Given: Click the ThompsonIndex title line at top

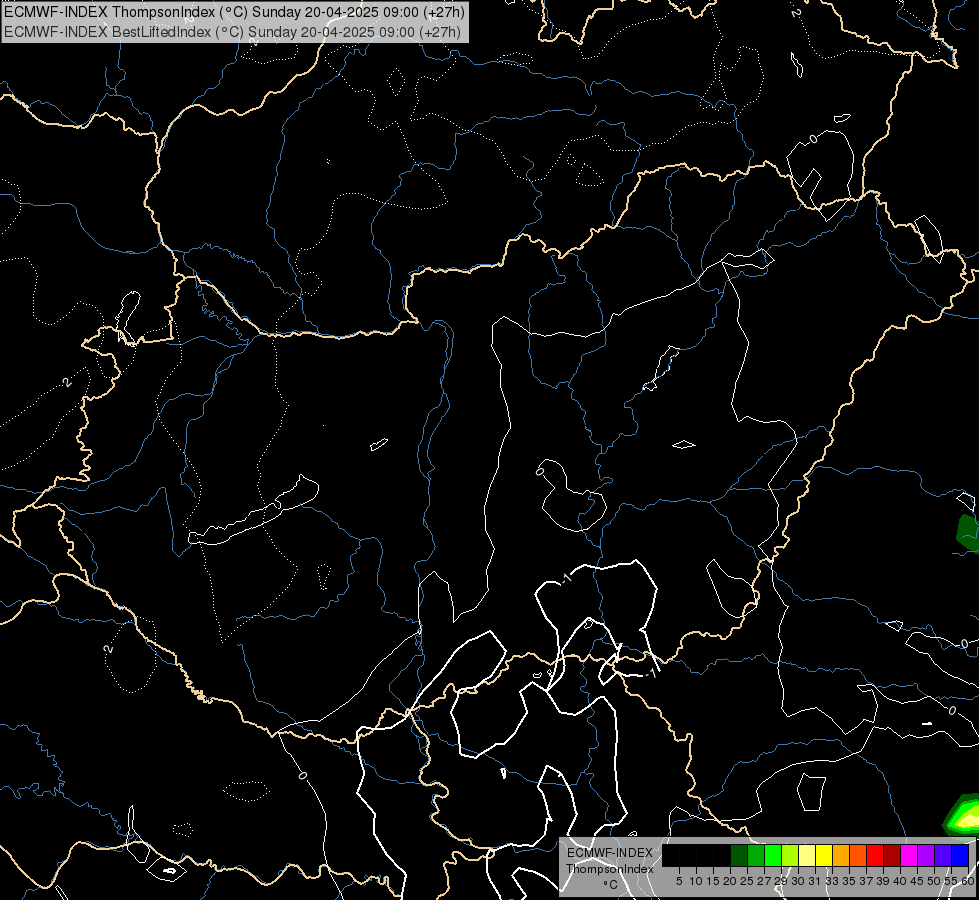Looking at the screenshot, I should [234, 11].
